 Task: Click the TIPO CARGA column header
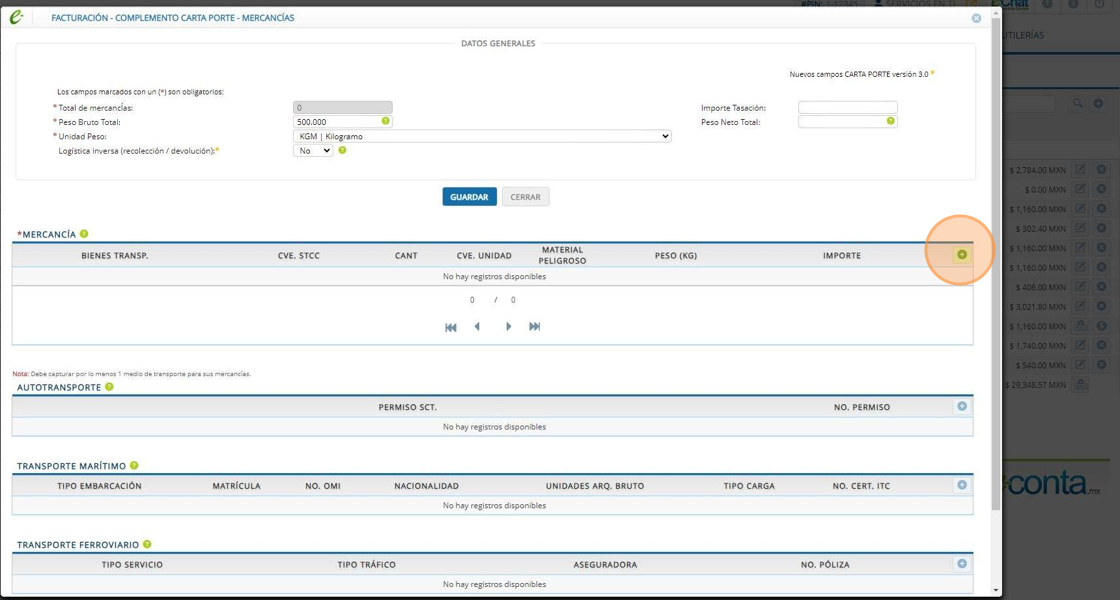(749, 486)
